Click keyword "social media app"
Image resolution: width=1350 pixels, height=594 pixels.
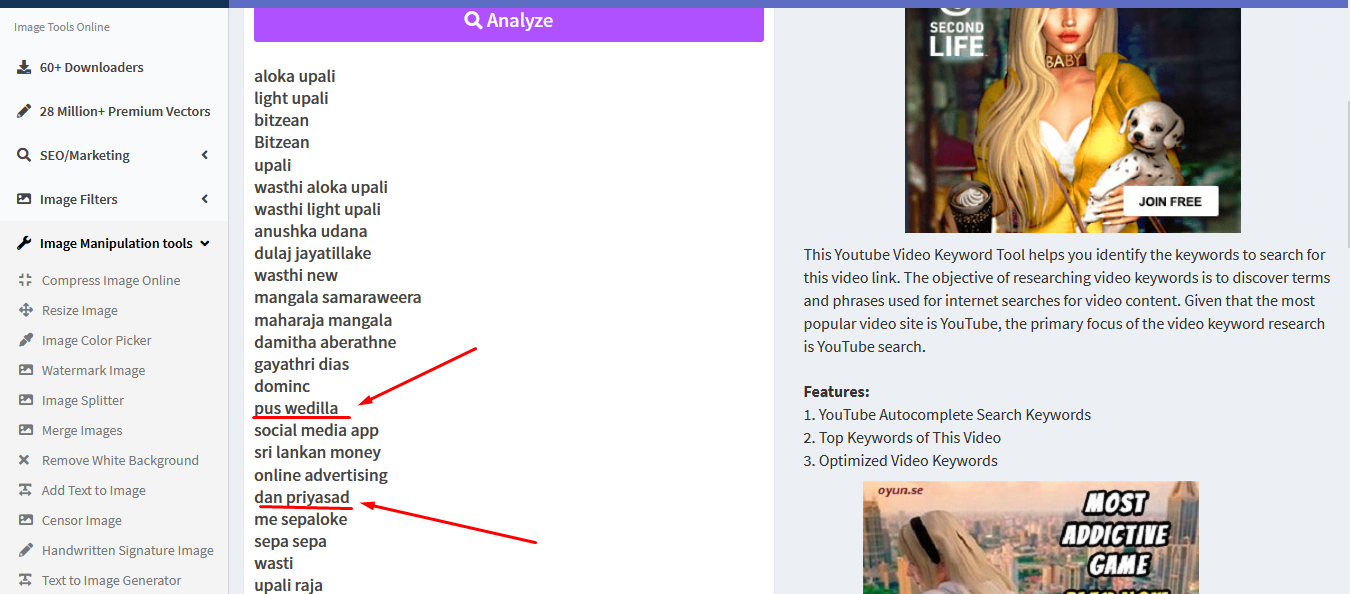(x=316, y=430)
